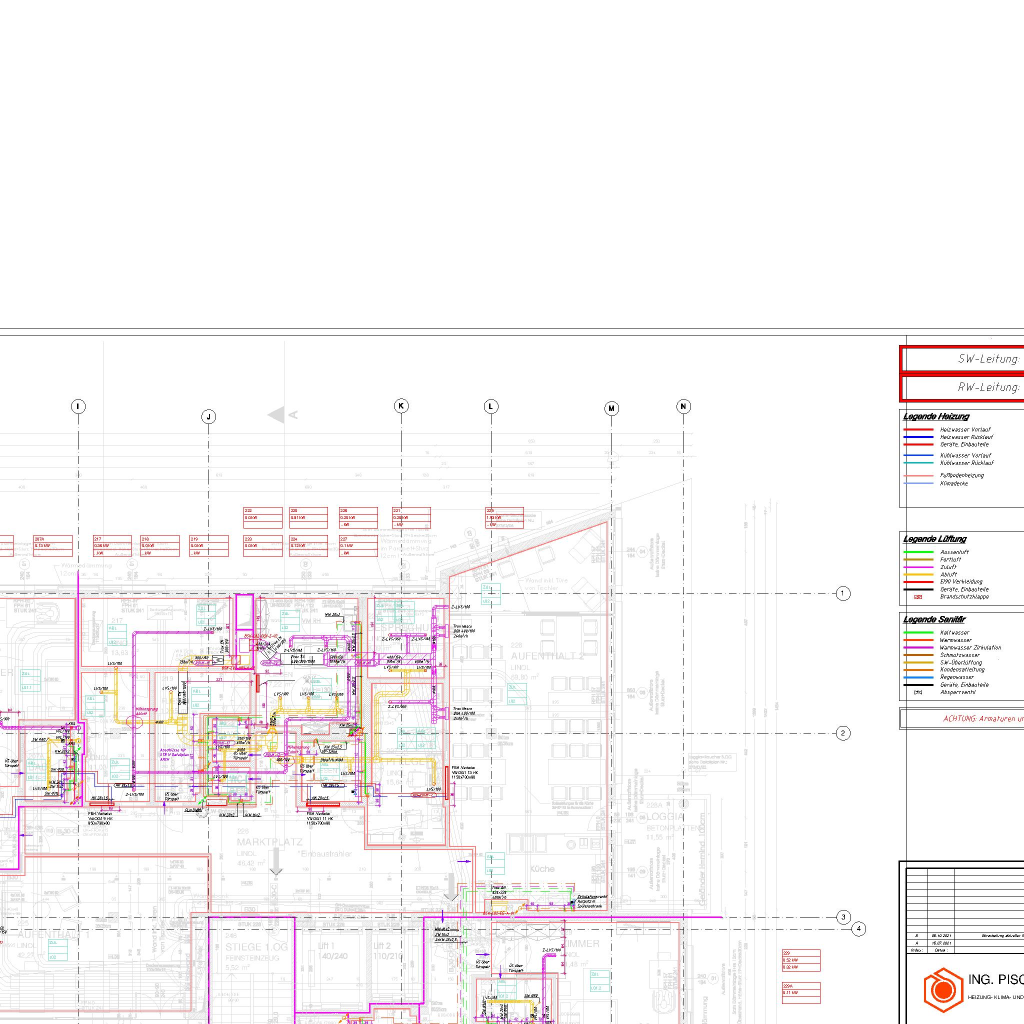Viewport: 1024px width, 1024px height.
Task: Click the magenta Zuluft legend line
Action: [x=917, y=567]
